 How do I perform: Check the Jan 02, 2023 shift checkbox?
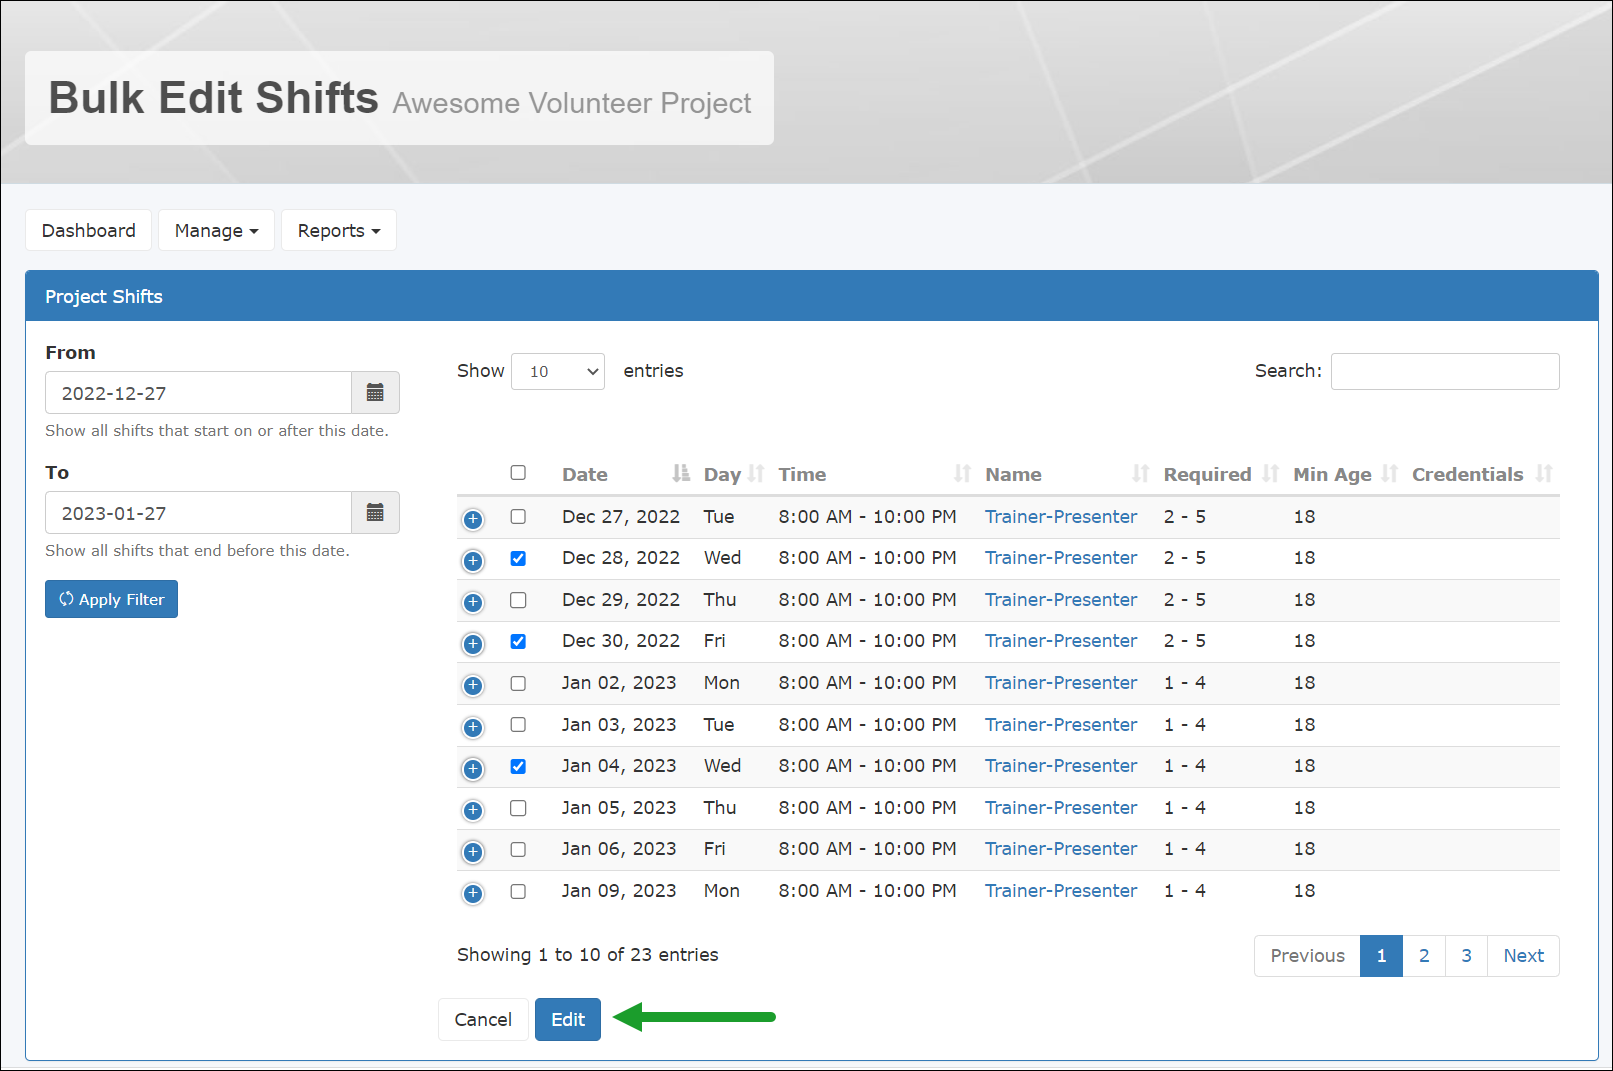(x=518, y=683)
